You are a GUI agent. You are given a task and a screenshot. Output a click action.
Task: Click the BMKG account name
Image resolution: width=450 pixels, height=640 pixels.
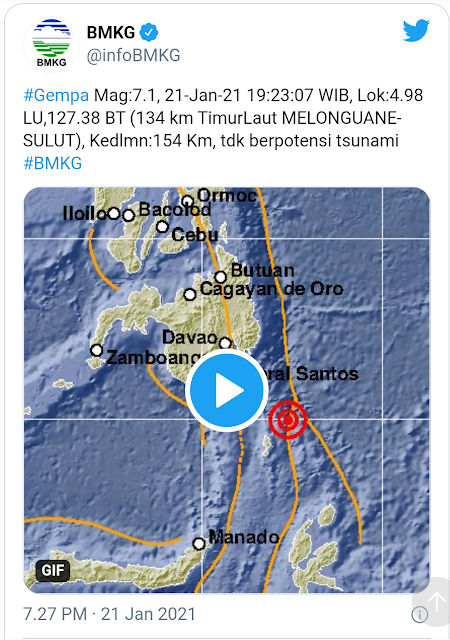pos(111,32)
